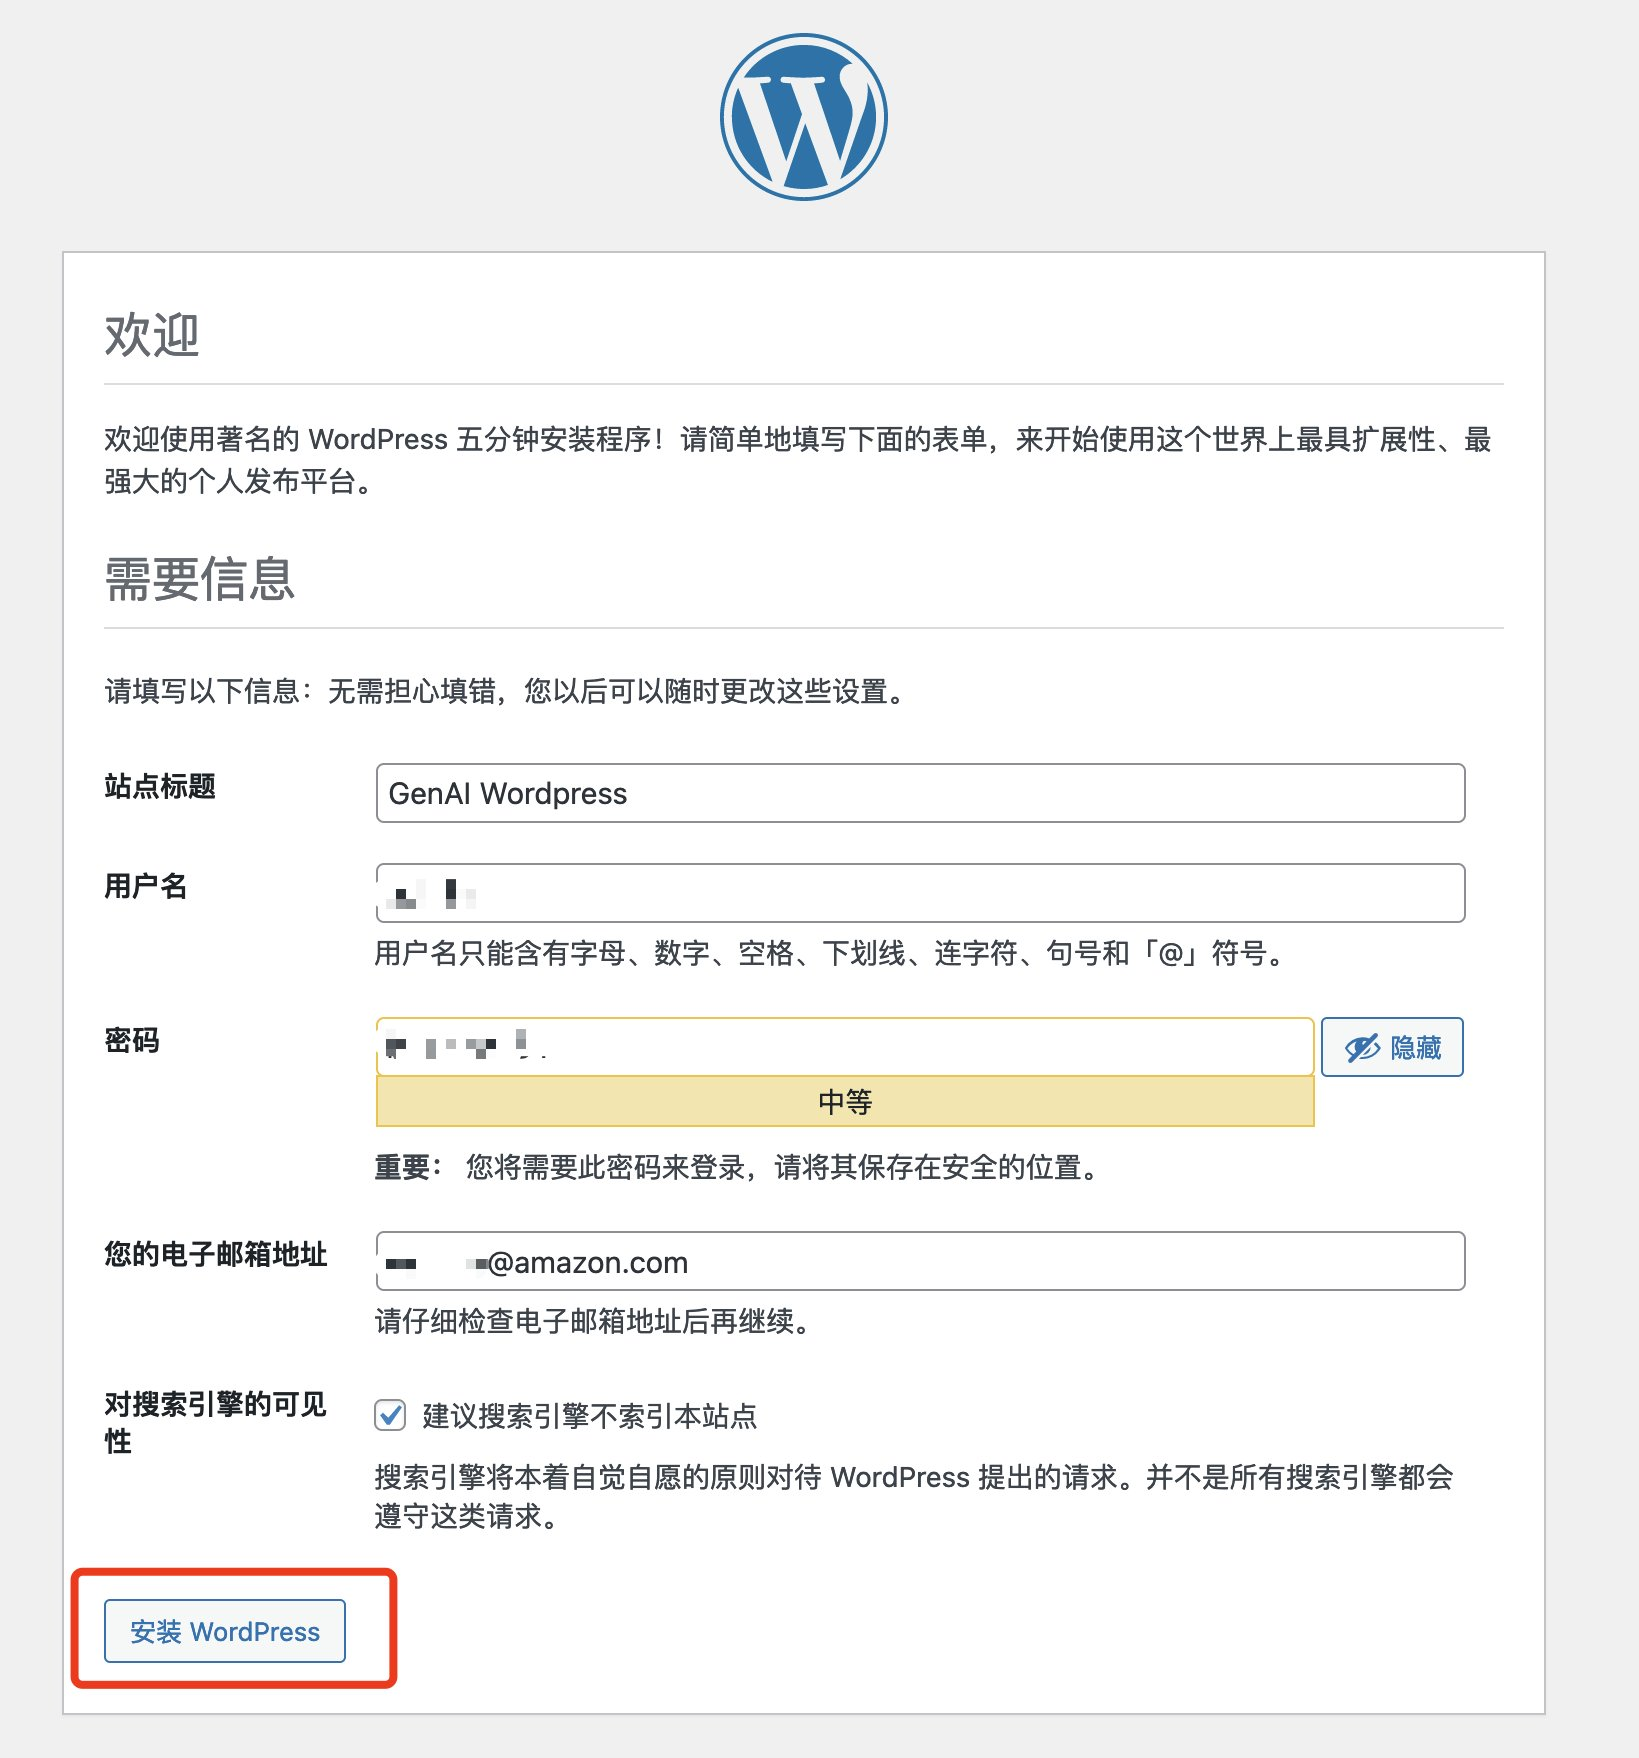Click the username rules hint text

[831, 953]
